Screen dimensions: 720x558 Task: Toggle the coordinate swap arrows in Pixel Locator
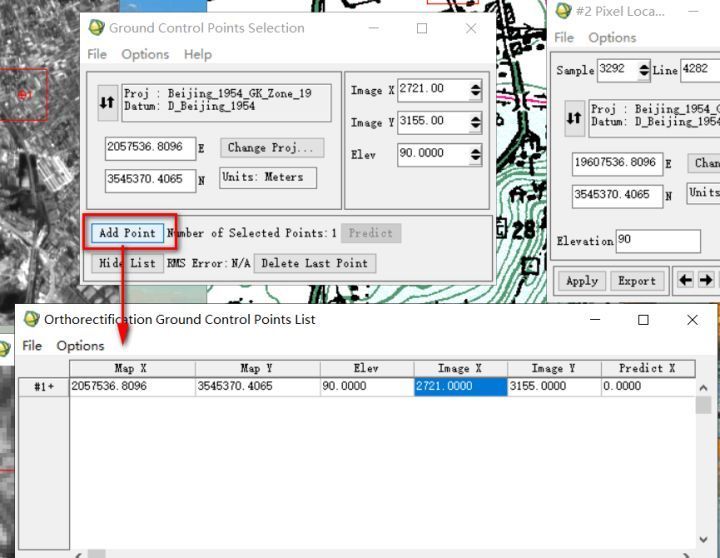click(574, 118)
